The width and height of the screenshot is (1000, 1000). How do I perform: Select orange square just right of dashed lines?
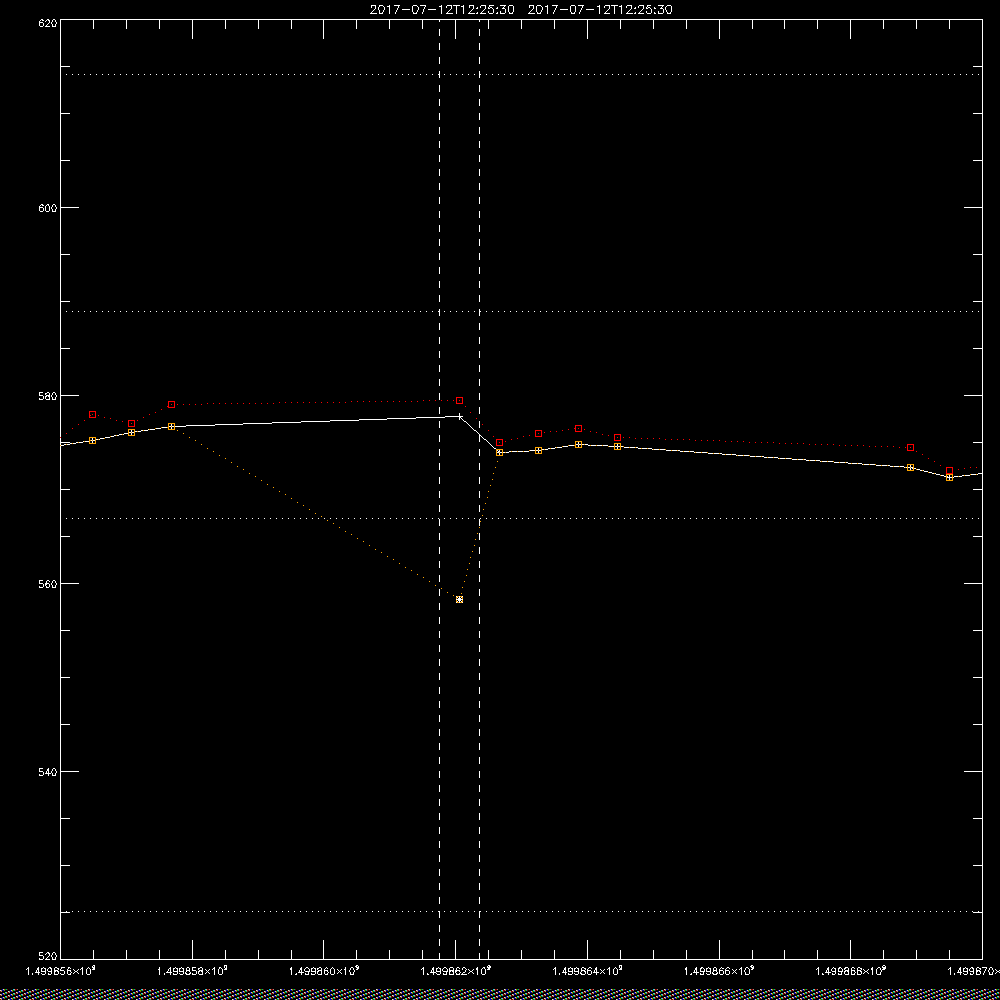point(499,452)
